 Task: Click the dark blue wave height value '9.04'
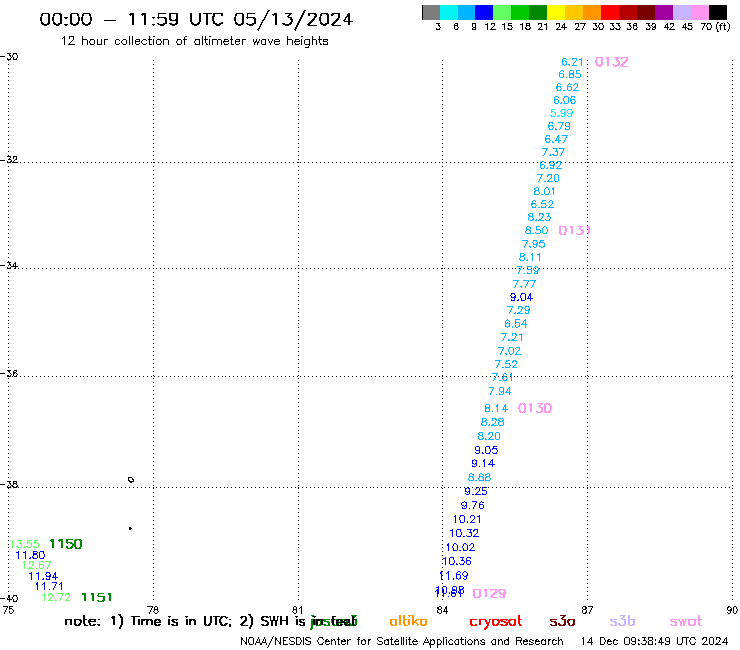coord(521,297)
